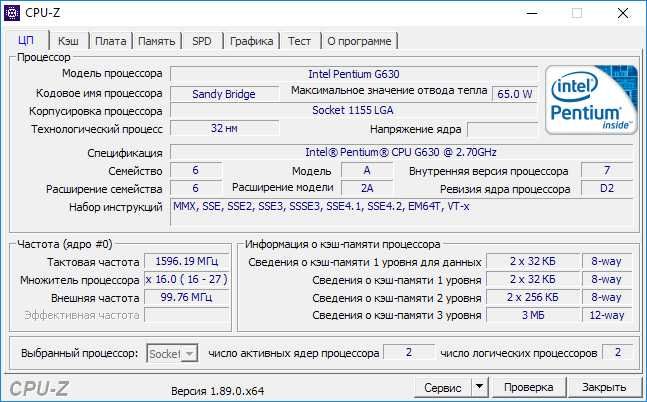Click the L1 data cache 2 x 32 КБ value
The image size is (647, 402).
[533, 261]
